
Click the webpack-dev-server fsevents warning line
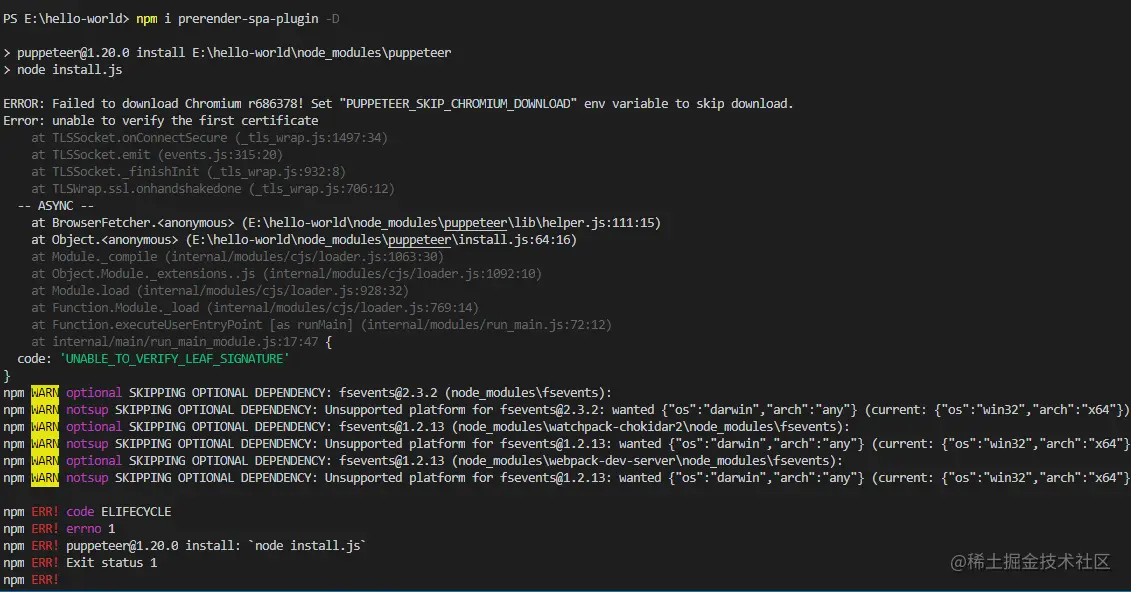(x=423, y=461)
